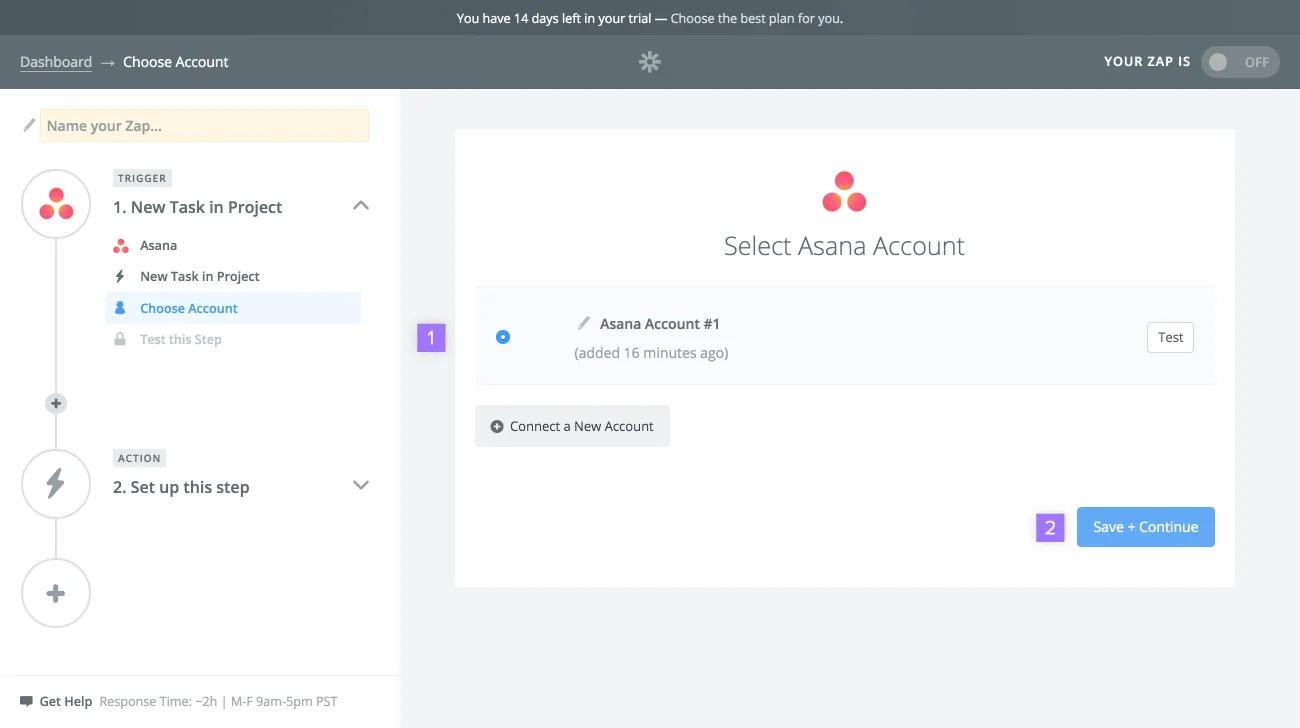This screenshot has height=728, width=1300.
Task: Click the pencil icon next to Zap name
Action: [x=29, y=126]
